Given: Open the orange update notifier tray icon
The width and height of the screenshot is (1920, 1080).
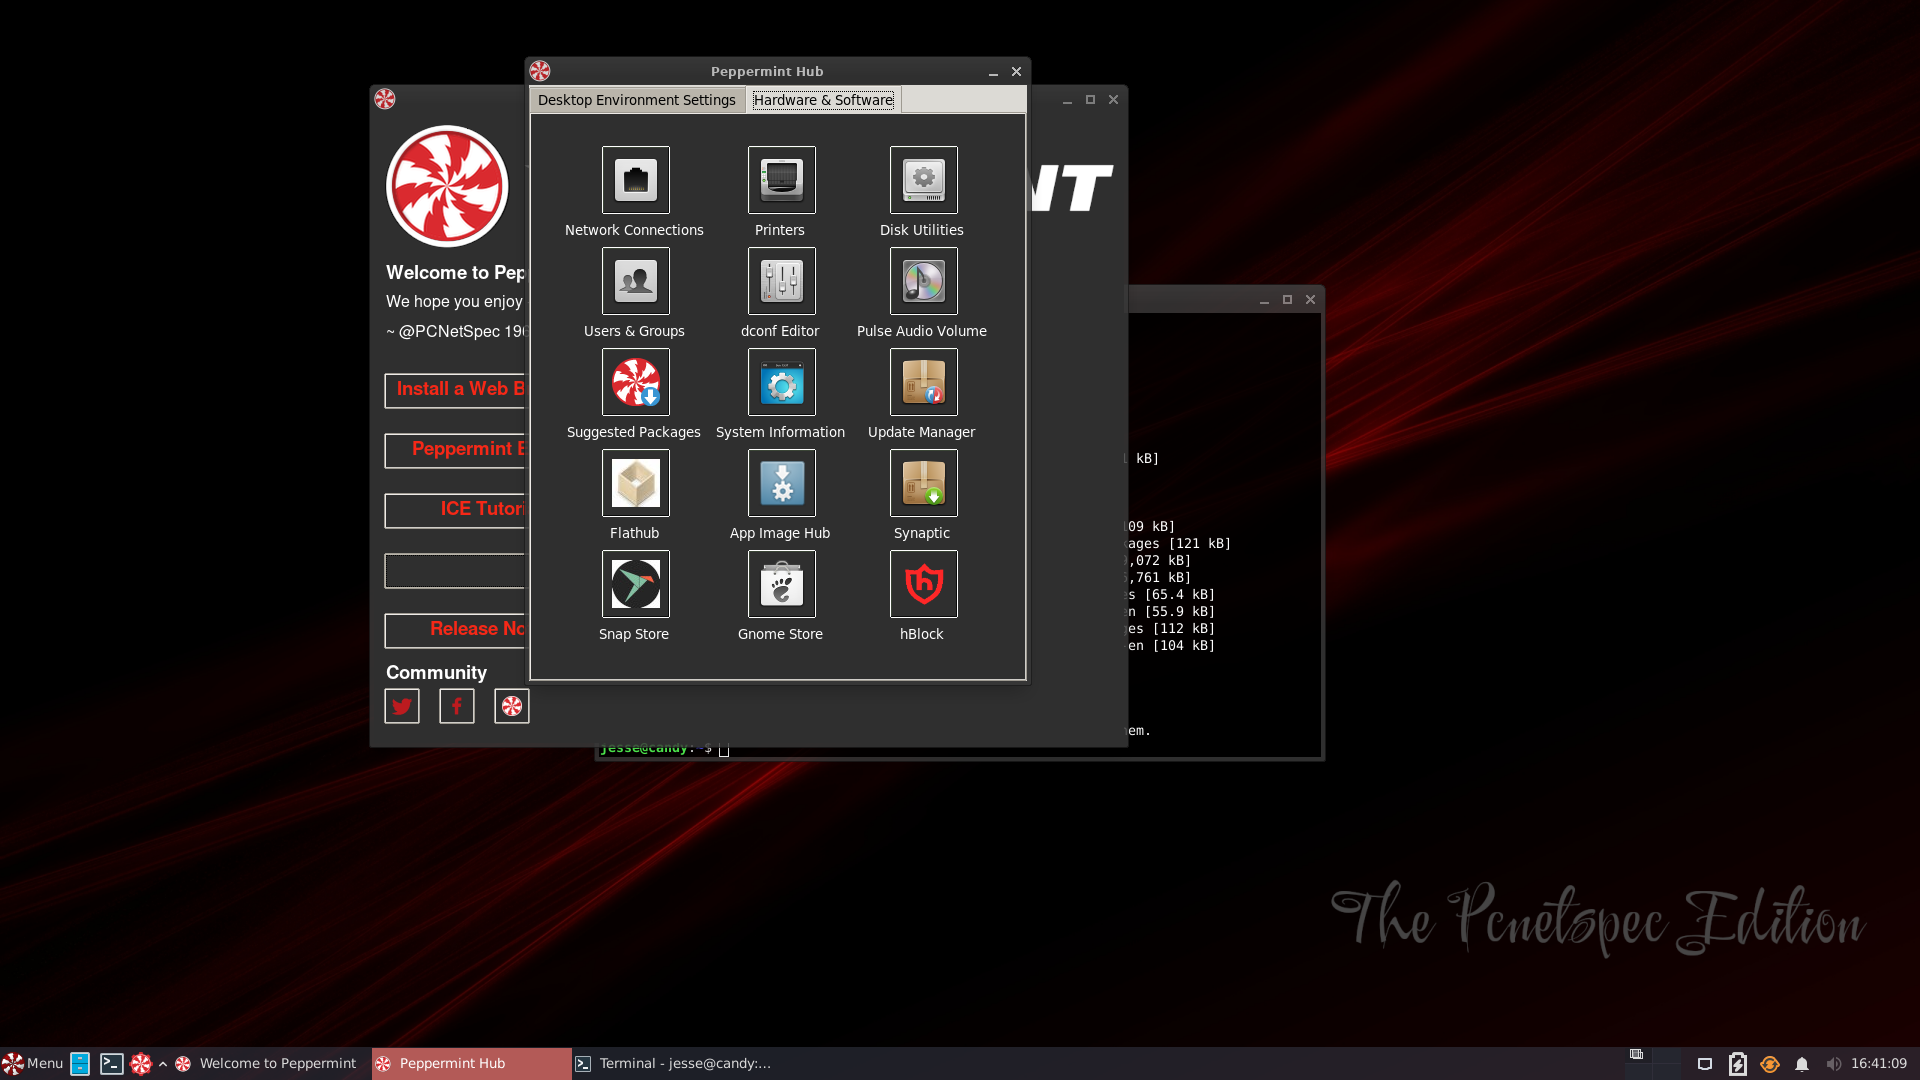Looking at the screenshot, I should pyautogui.click(x=1770, y=1064).
